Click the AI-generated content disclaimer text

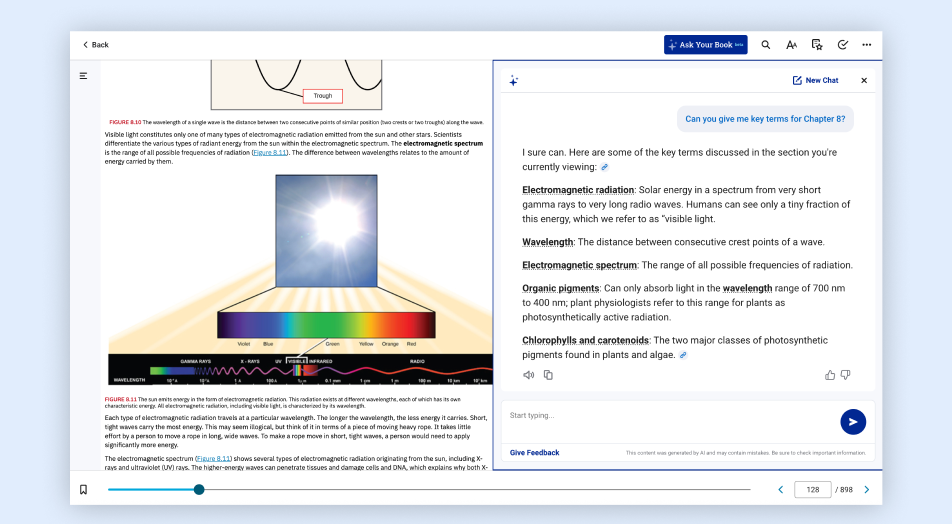[x=746, y=453]
